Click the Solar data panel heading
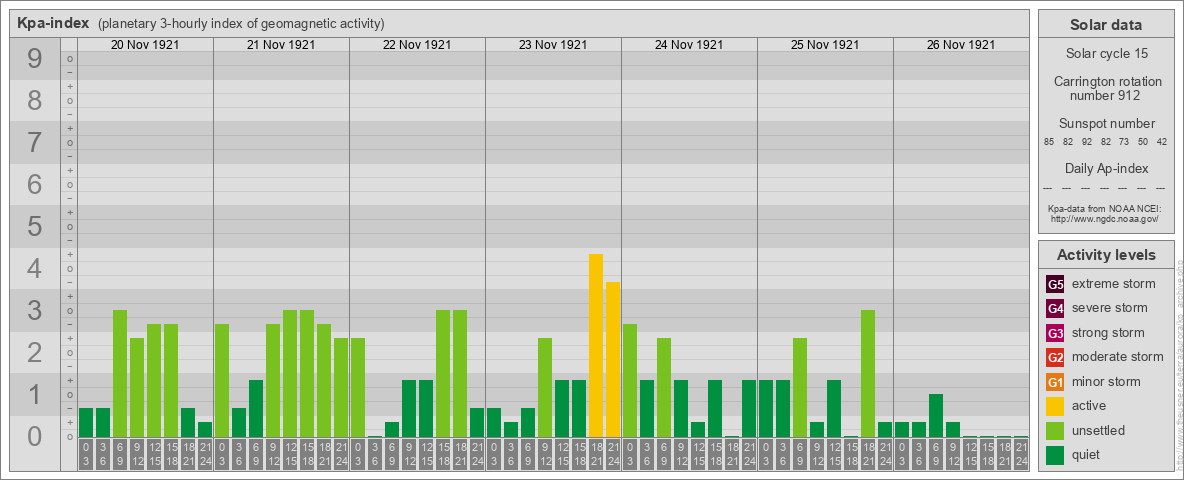Screen dimensions: 1184x480 click(x=1106, y=25)
